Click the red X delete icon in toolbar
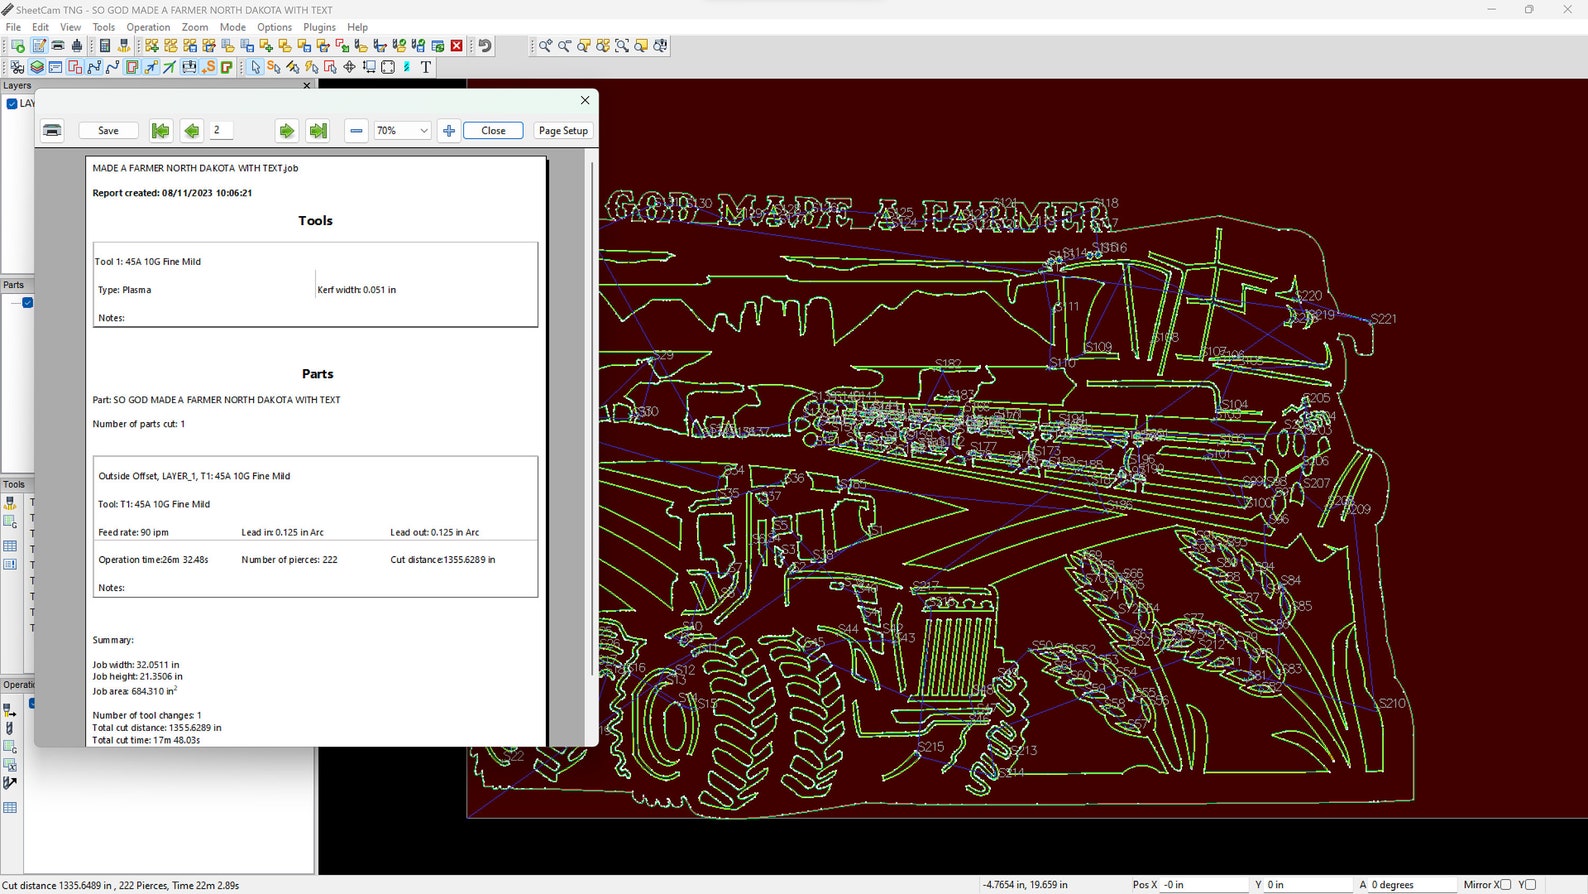1588x894 pixels. tap(457, 46)
